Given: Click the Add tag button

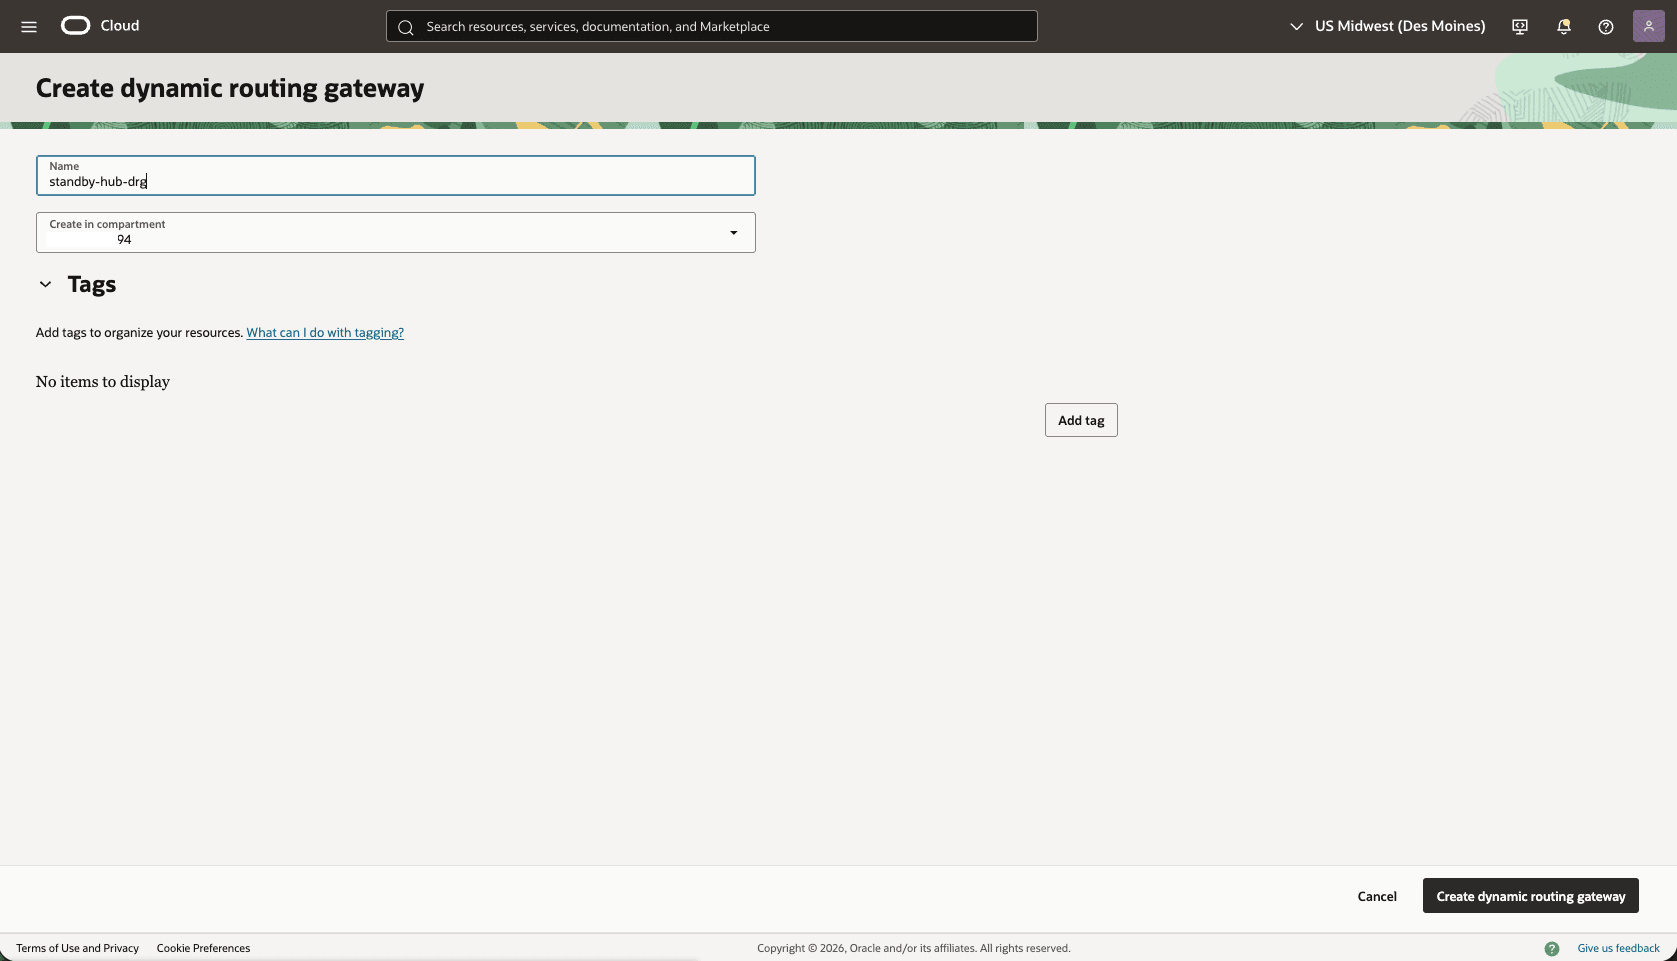Looking at the screenshot, I should point(1080,419).
